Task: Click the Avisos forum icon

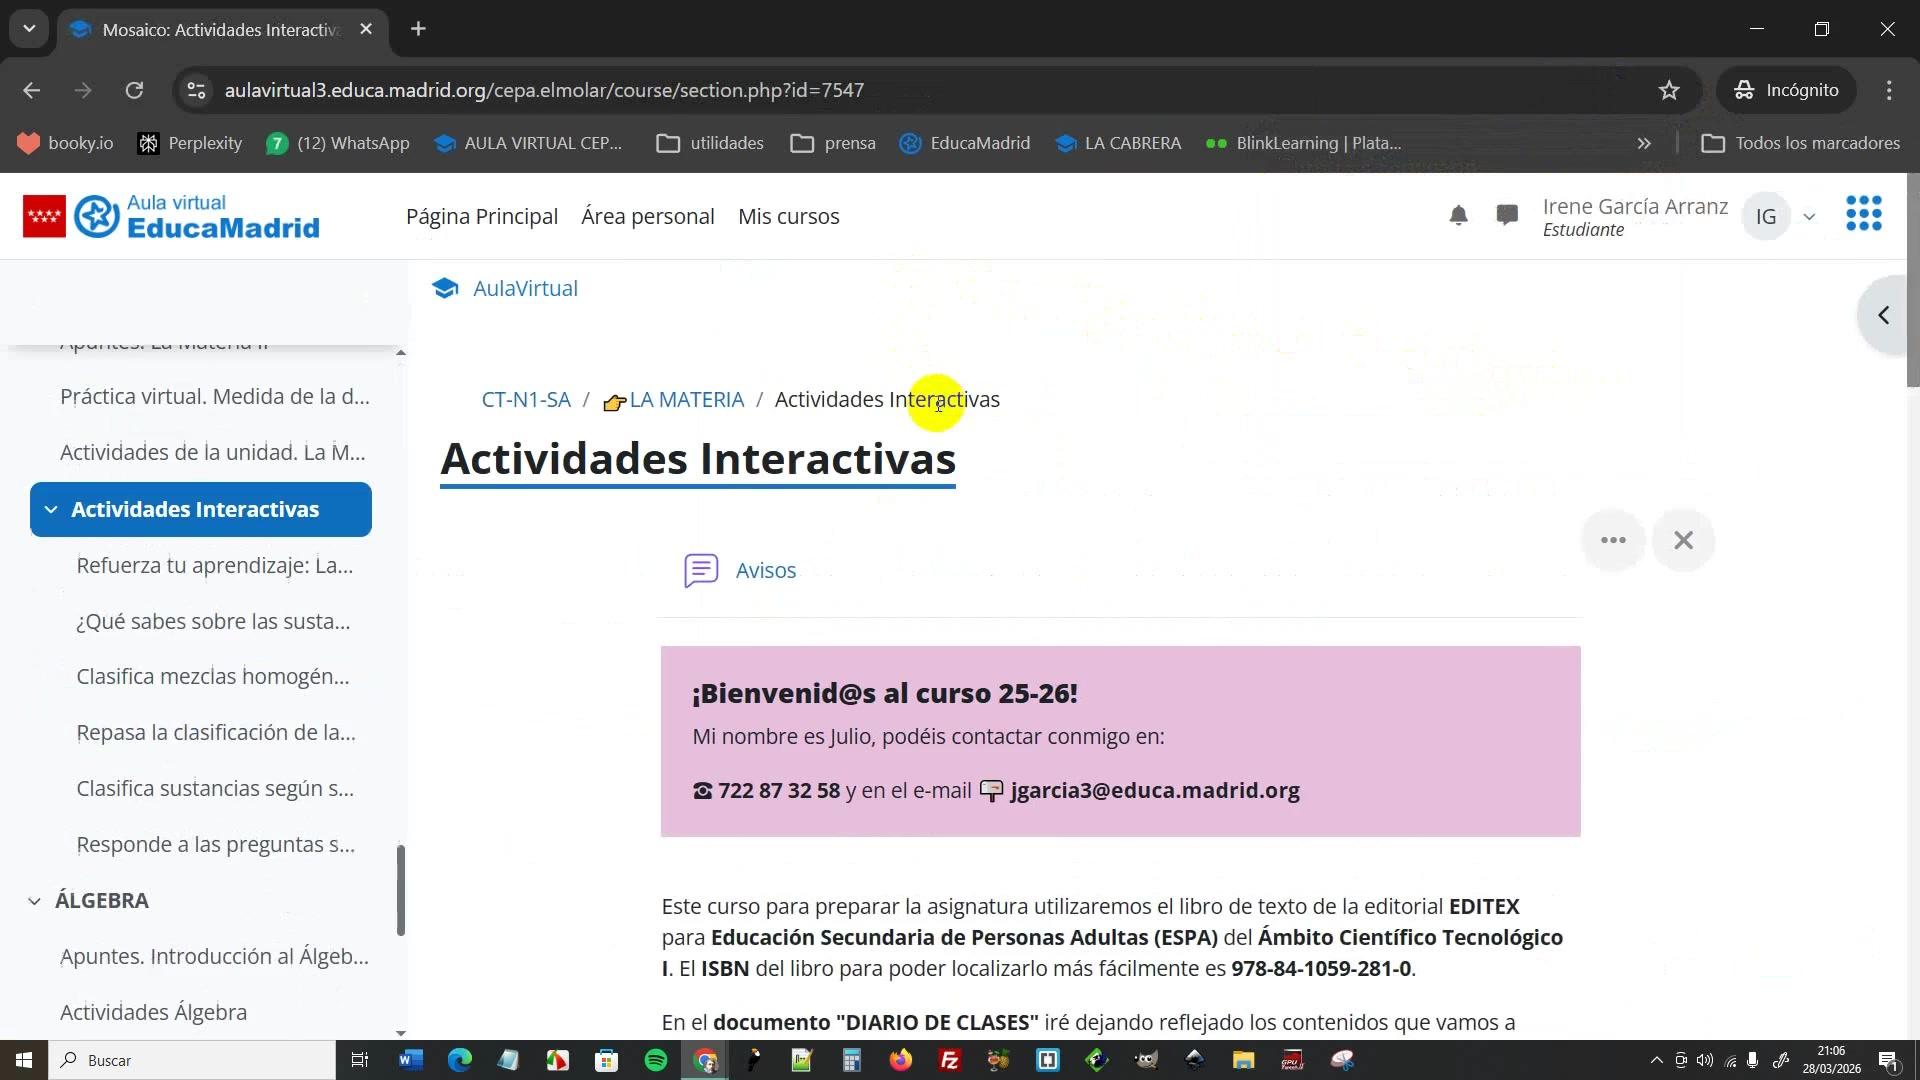Action: (701, 571)
